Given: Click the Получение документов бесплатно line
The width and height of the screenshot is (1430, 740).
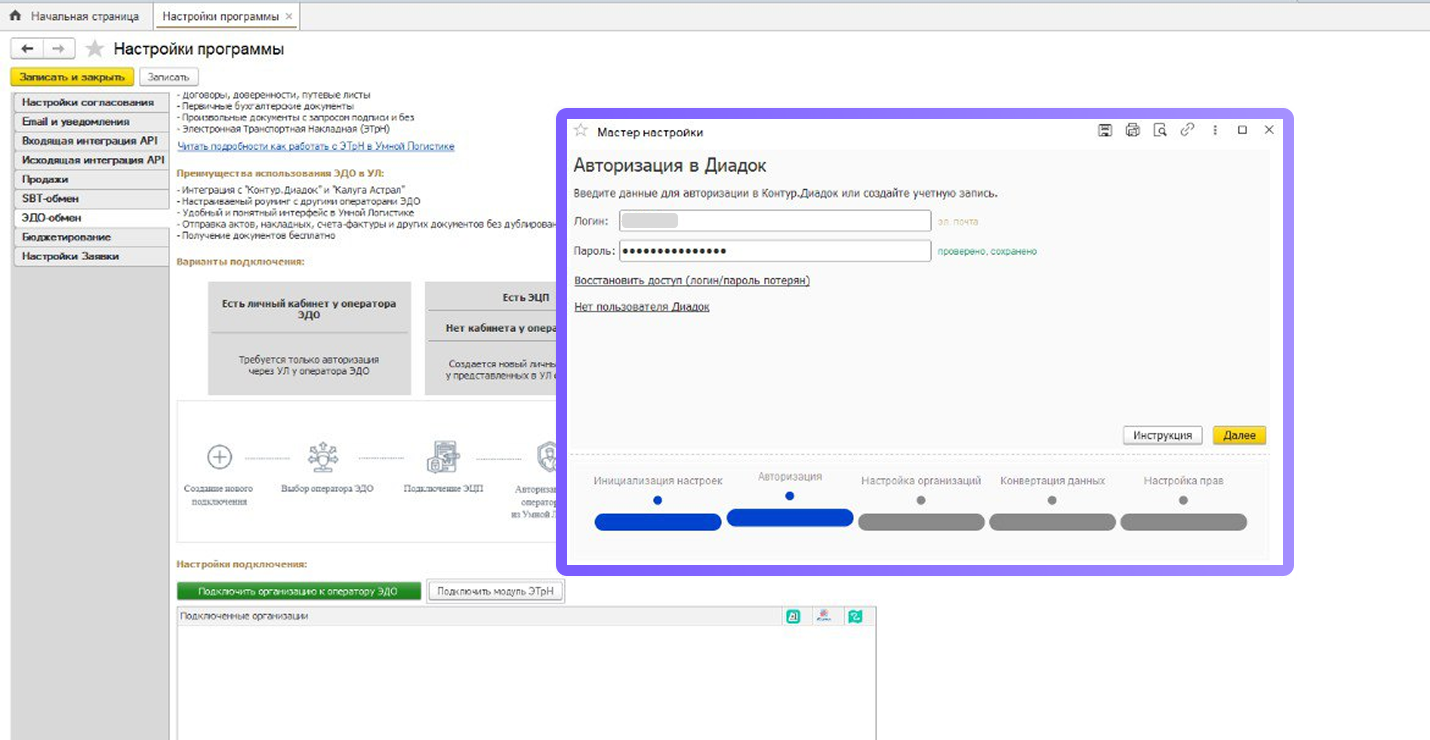Looking at the screenshot, I should 256,236.
